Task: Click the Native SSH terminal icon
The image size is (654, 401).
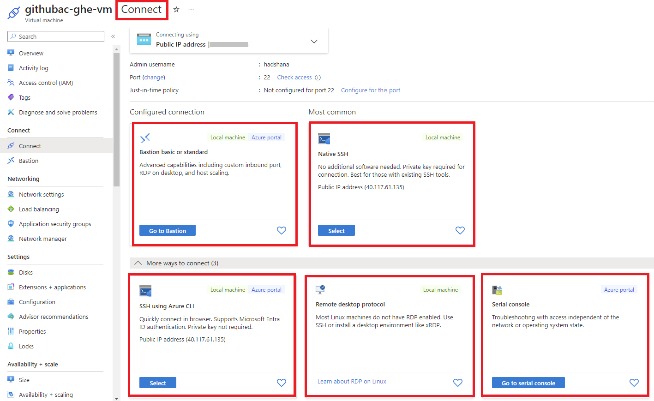Action: [x=324, y=138]
